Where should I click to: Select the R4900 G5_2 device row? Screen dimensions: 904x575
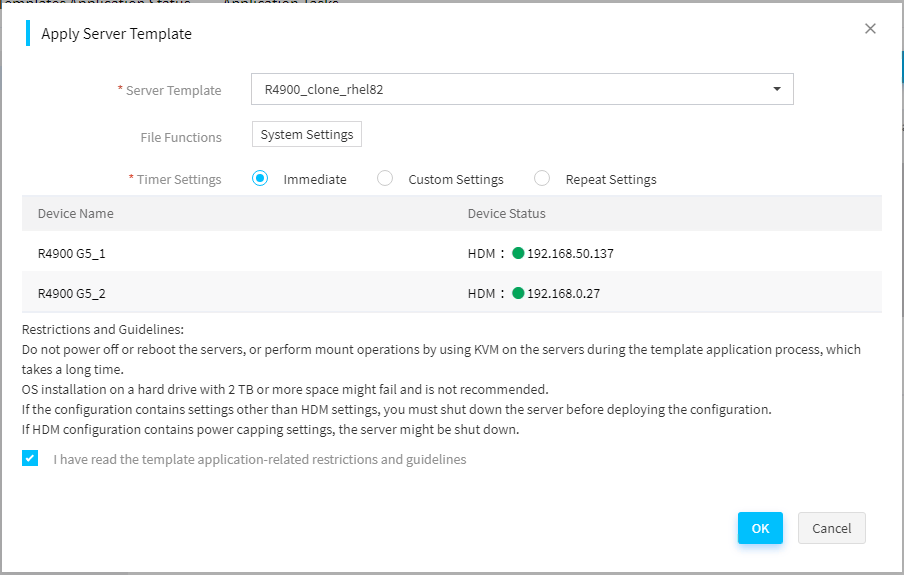tap(451, 293)
